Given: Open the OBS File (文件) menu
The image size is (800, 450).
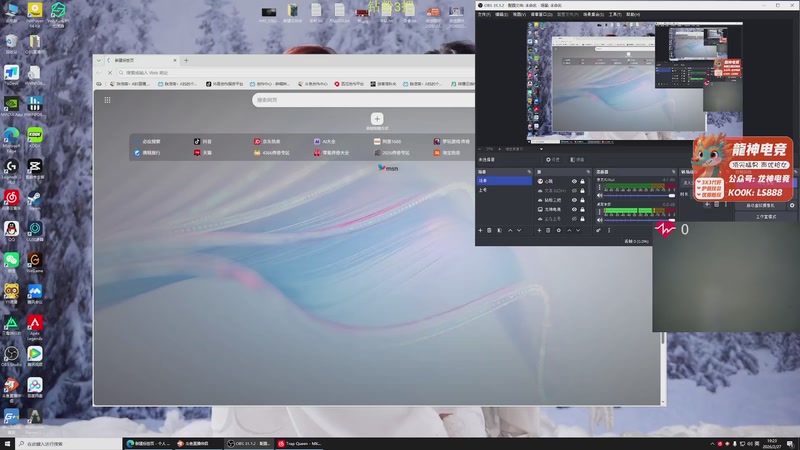Looking at the screenshot, I should 484,14.
